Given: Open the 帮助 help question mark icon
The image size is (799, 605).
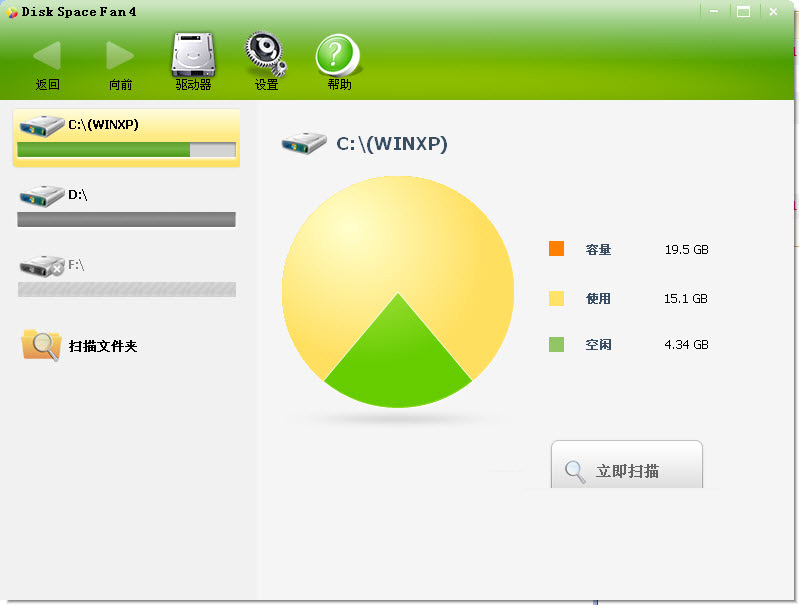Looking at the screenshot, I should click(x=338, y=55).
